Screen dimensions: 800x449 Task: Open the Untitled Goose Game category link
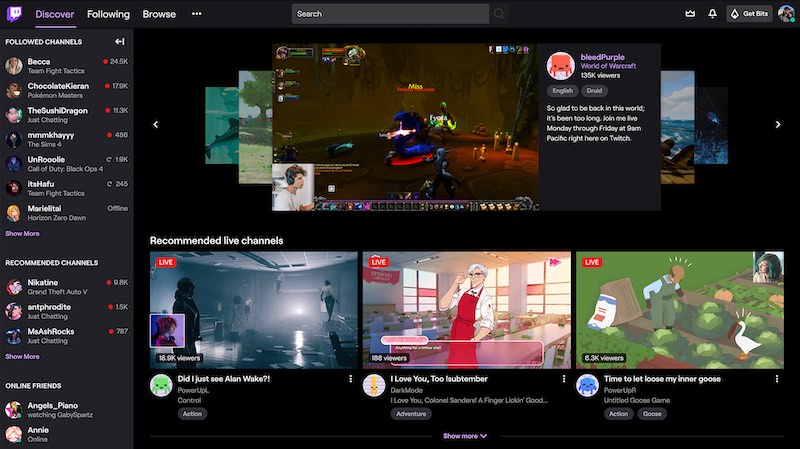tap(637, 400)
